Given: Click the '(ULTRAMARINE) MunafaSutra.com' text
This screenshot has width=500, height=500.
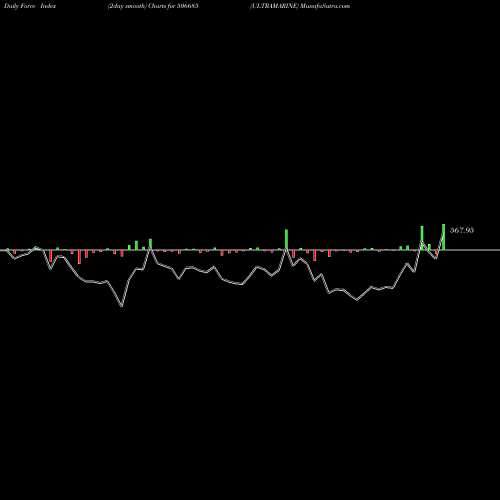Looking at the screenshot, I should (x=300, y=6).
